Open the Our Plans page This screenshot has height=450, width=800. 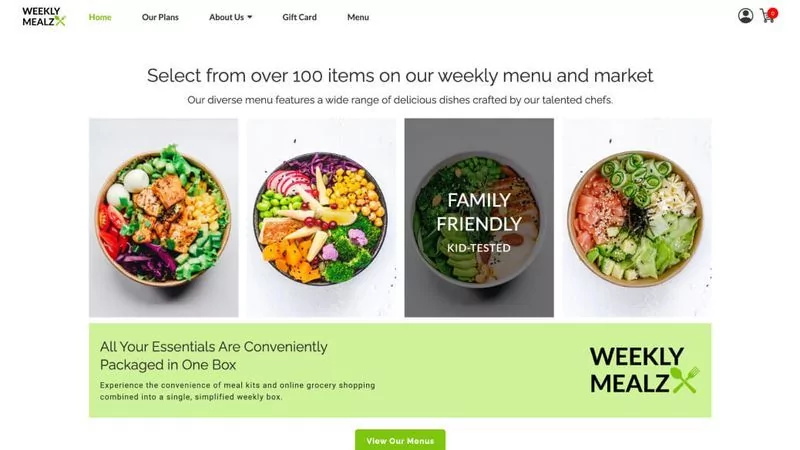(x=160, y=17)
